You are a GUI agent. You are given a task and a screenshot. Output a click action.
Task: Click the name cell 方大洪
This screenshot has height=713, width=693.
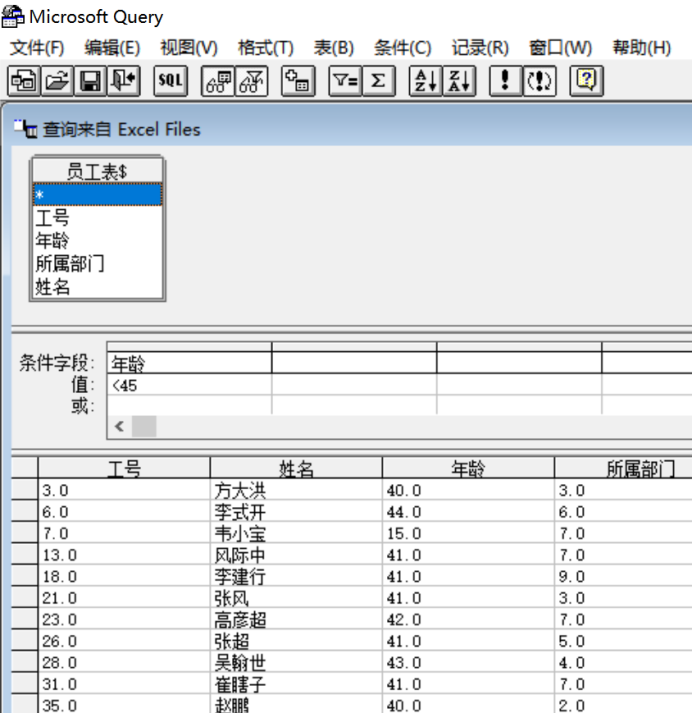pyautogui.click(x=296, y=490)
